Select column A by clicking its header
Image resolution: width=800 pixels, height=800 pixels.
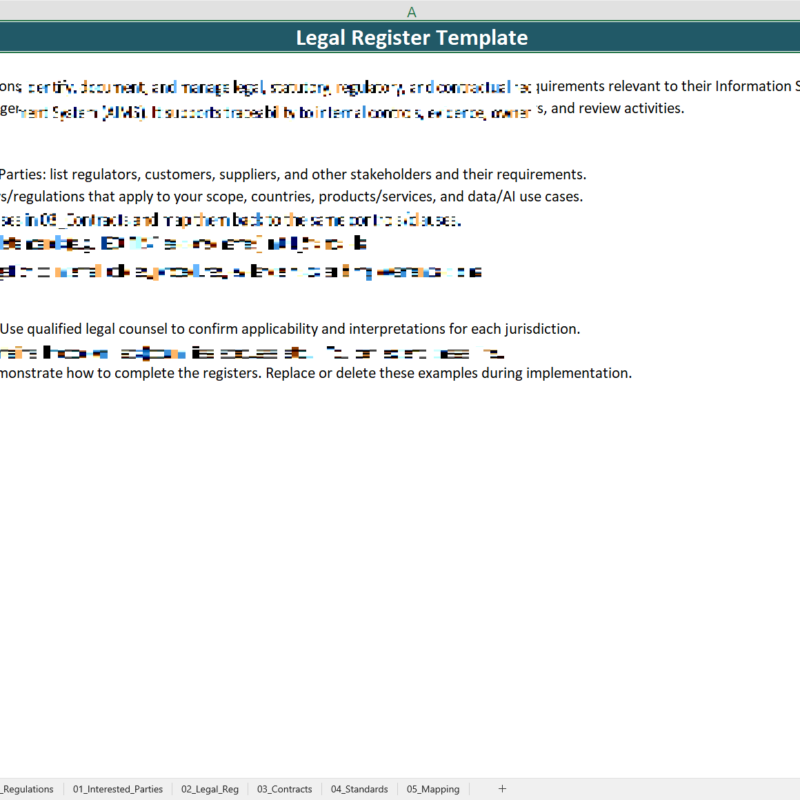(x=412, y=12)
